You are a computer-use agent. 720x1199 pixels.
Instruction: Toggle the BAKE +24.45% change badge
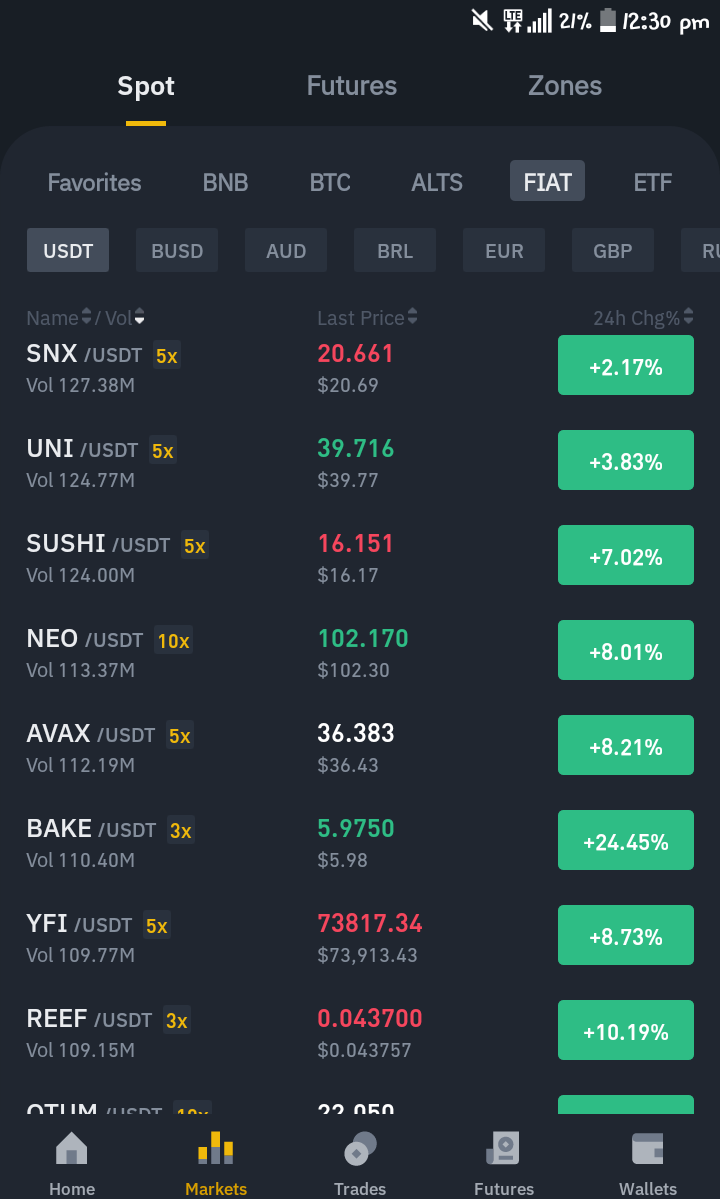click(625, 840)
